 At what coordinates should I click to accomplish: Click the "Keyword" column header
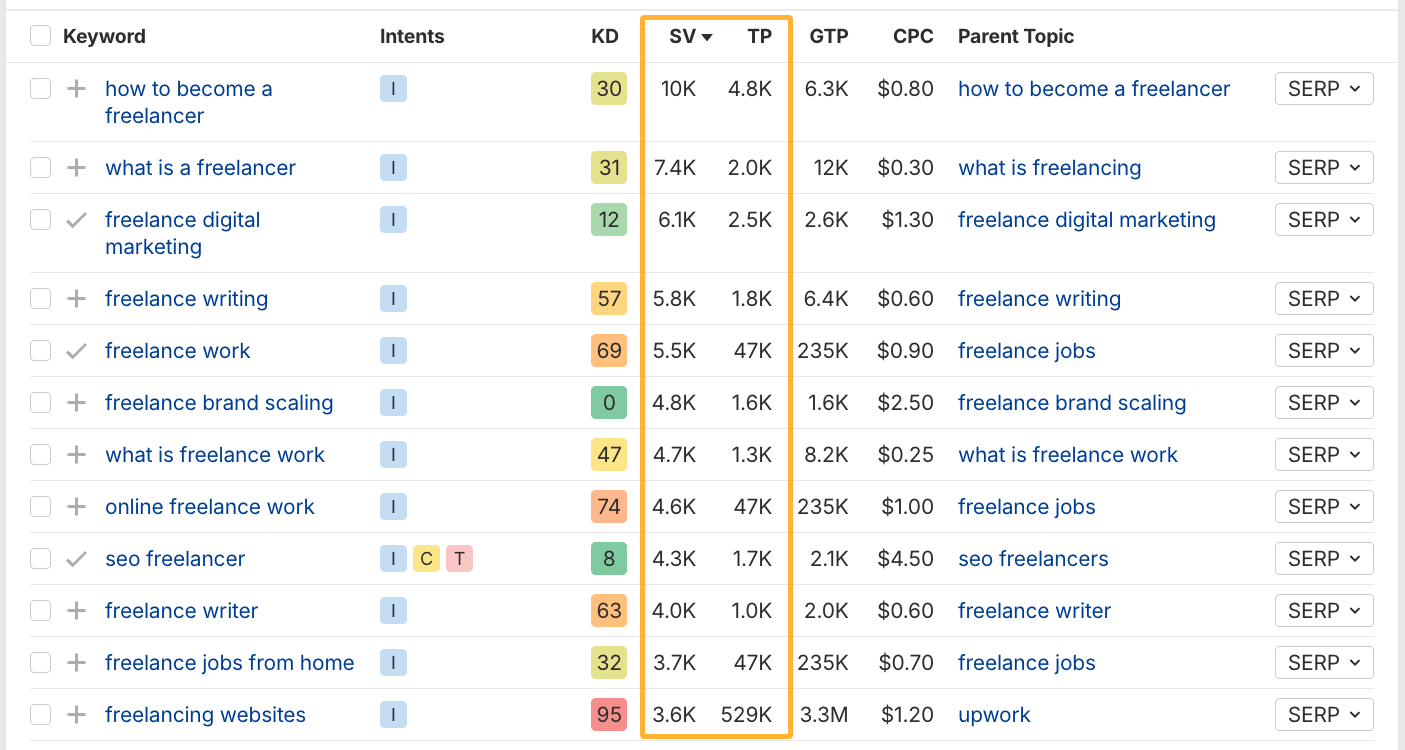coord(104,36)
